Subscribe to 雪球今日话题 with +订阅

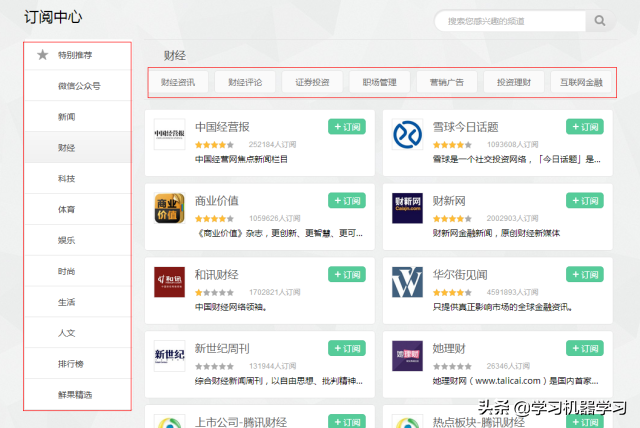click(585, 127)
